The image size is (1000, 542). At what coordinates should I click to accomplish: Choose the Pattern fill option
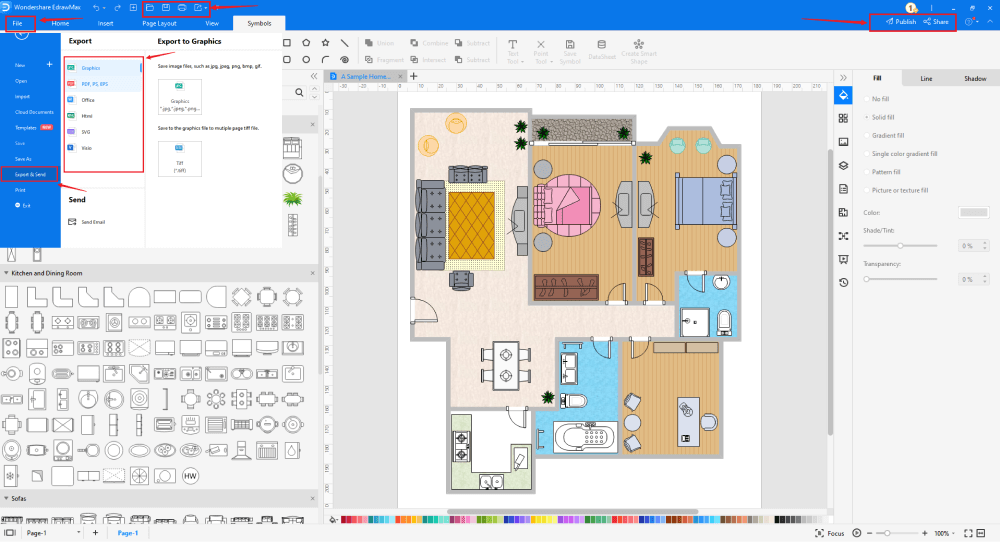pyautogui.click(x=882, y=172)
